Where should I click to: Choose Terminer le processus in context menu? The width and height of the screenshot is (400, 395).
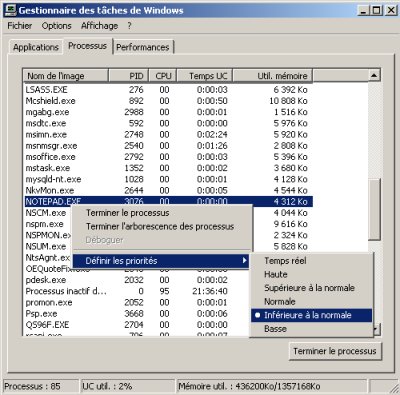[128, 213]
